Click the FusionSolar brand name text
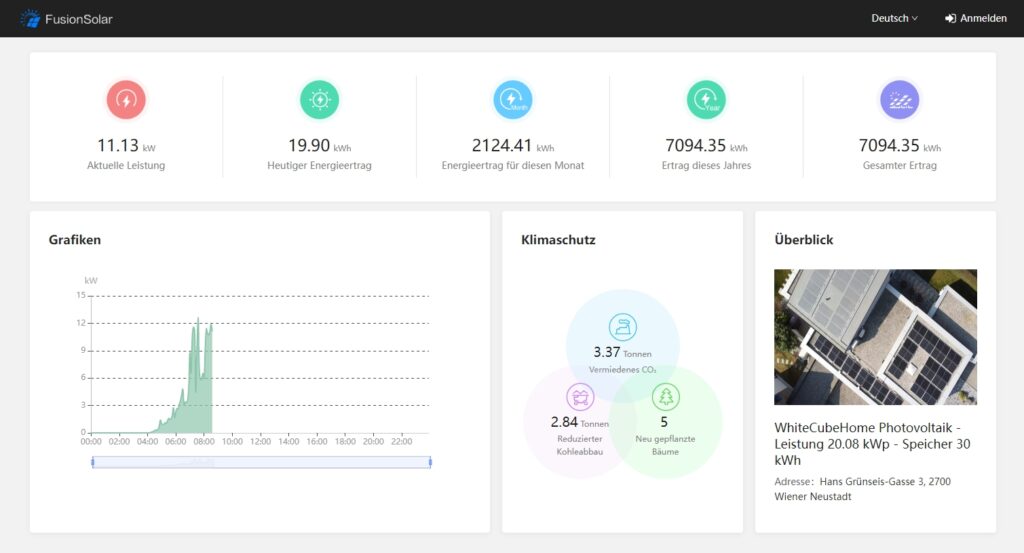 click(x=79, y=19)
